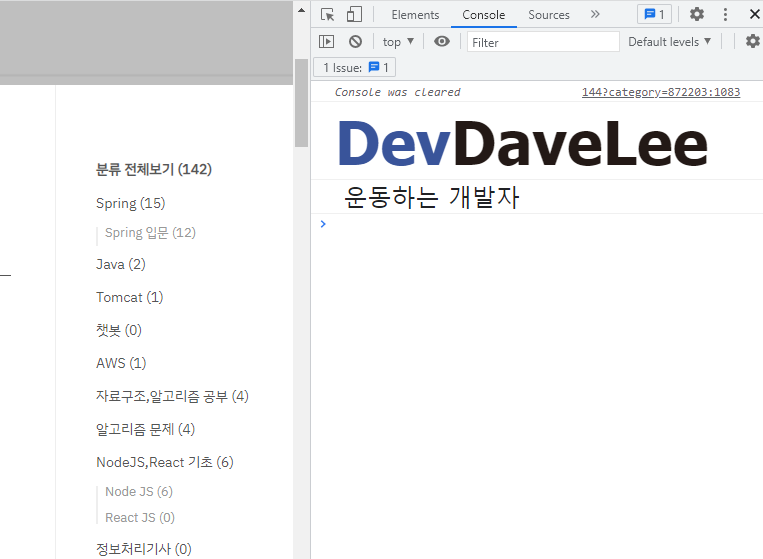Close the DevTools panel
Image resolution: width=763 pixels, height=559 pixels.
[755, 15]
